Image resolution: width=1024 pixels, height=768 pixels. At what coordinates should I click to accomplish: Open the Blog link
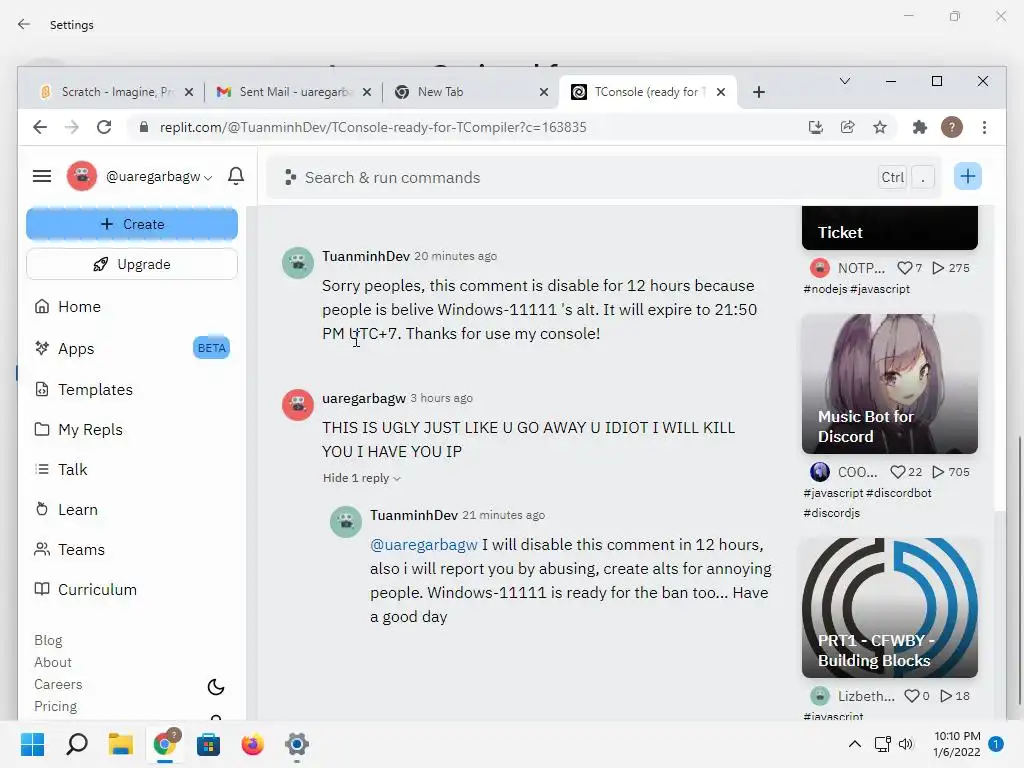[x=48, y=641]
